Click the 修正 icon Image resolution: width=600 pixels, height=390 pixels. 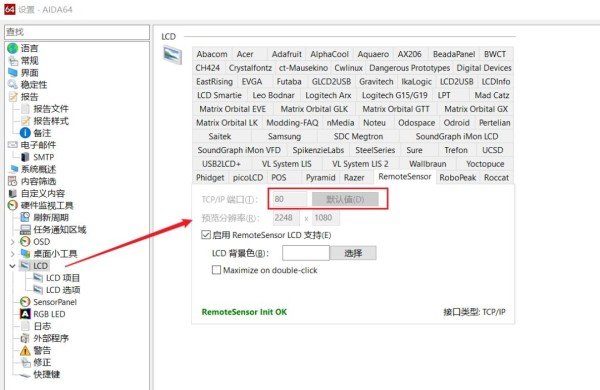click(25, 362)
